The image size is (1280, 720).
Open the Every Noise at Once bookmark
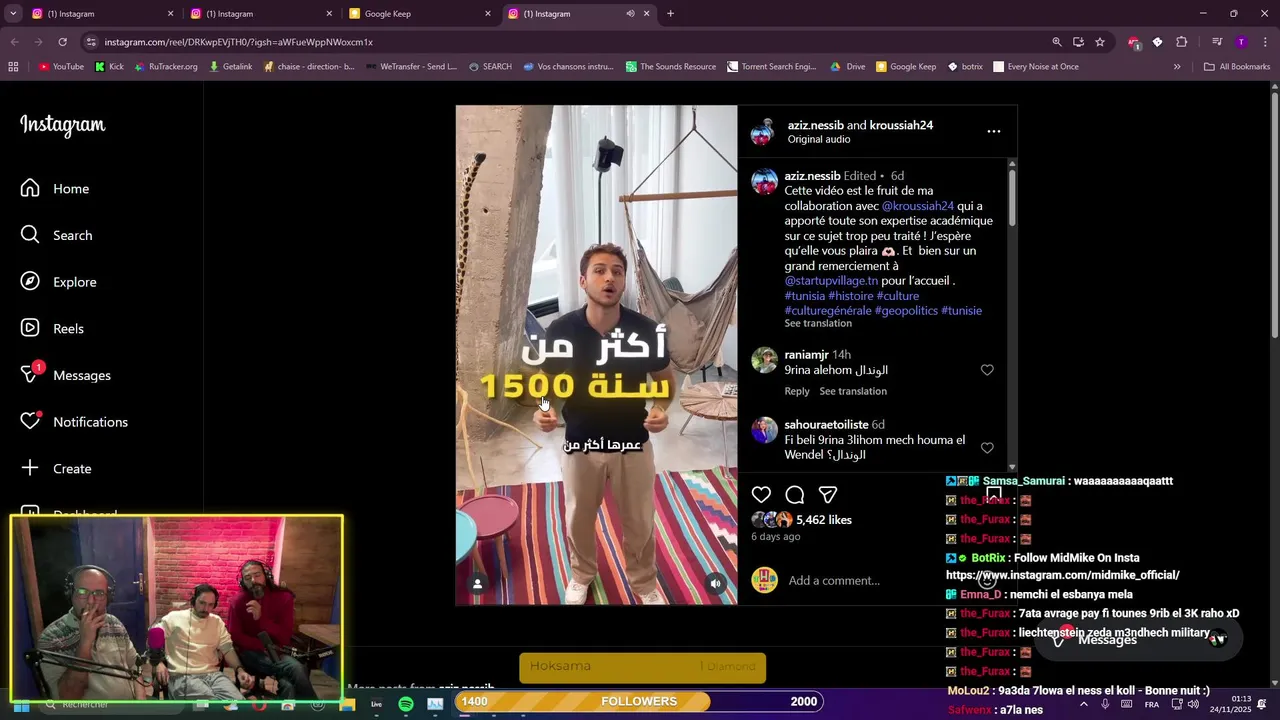(1036, 67)
